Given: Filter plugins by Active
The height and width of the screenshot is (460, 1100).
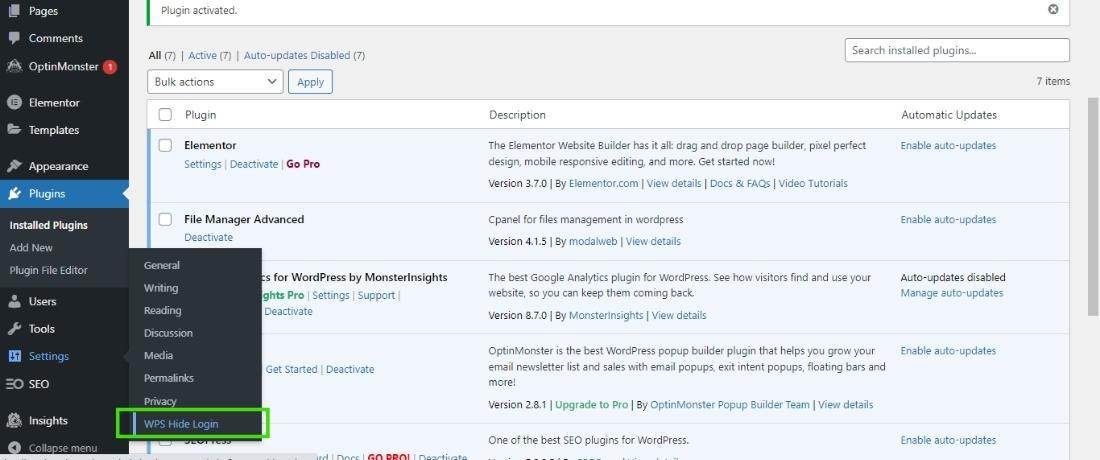Looking at the screenshot, I should pyautogui.click(x=203, y=55).
